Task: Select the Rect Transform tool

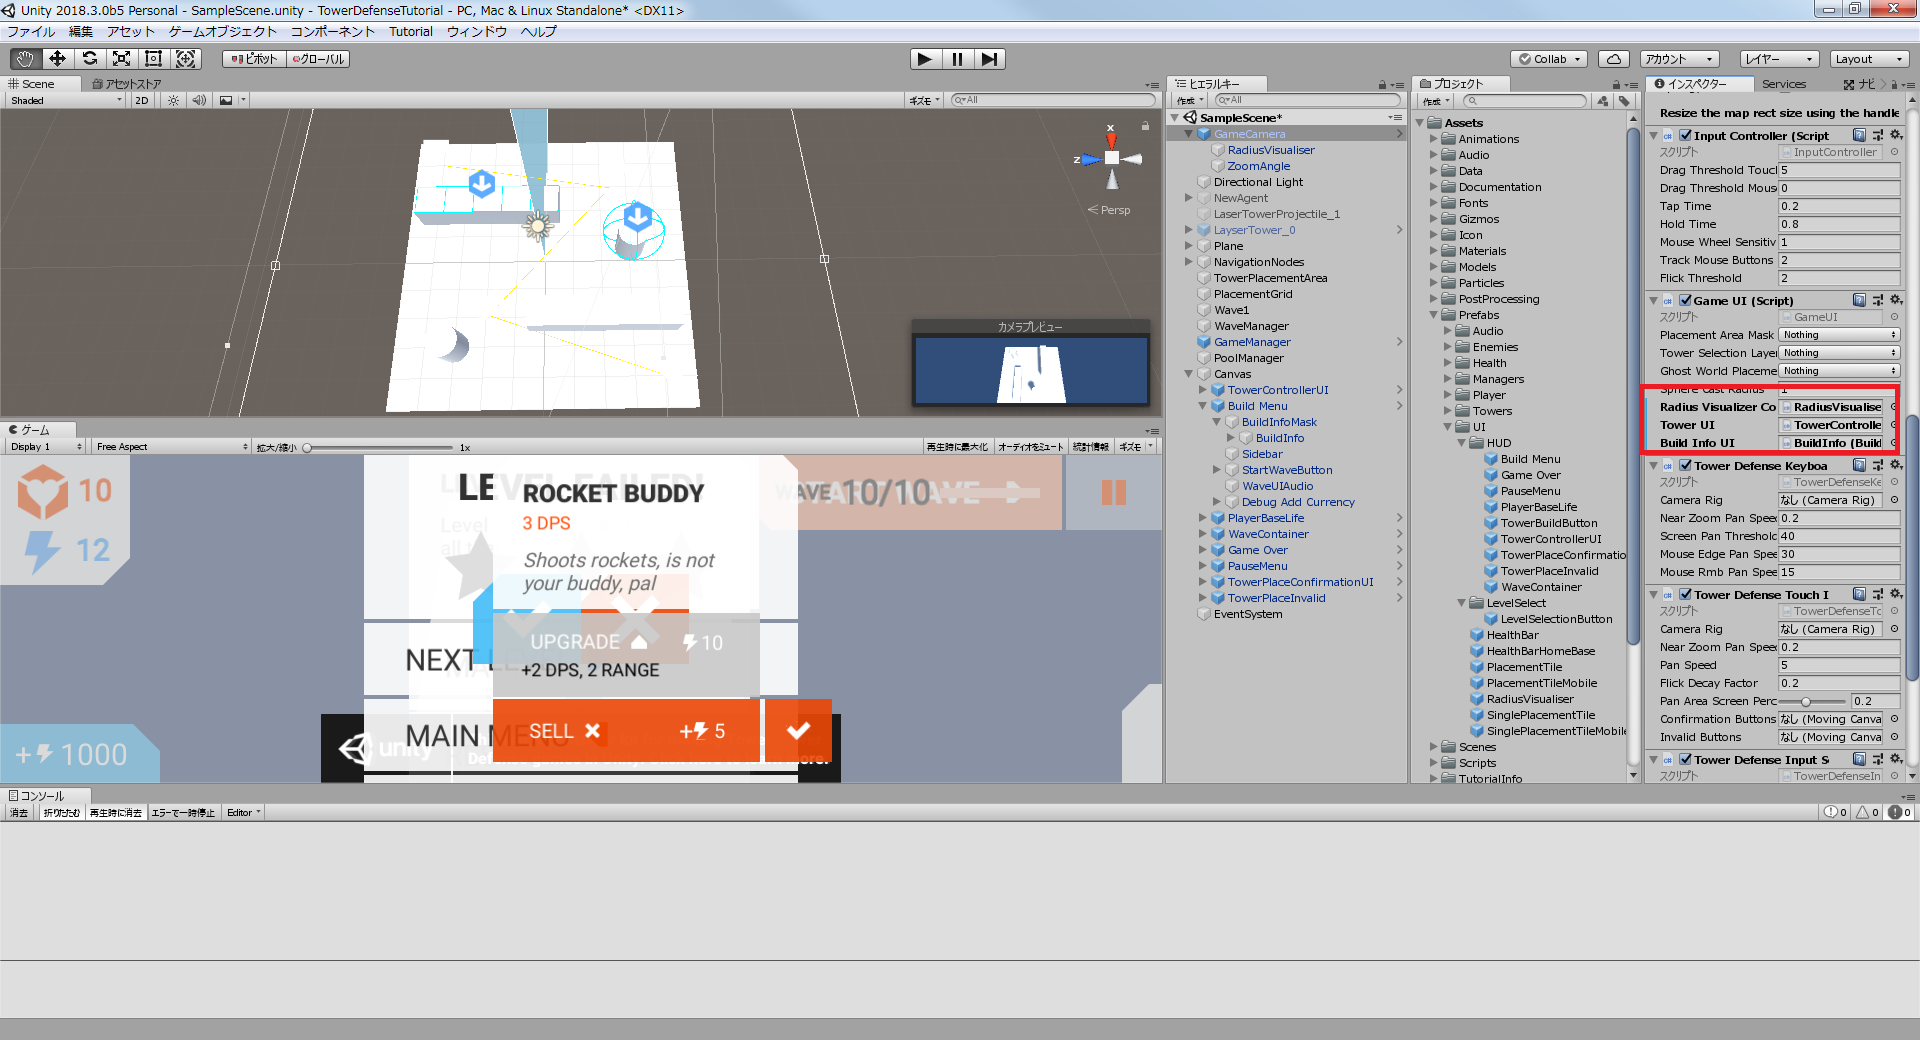Action: click(153, 59)
